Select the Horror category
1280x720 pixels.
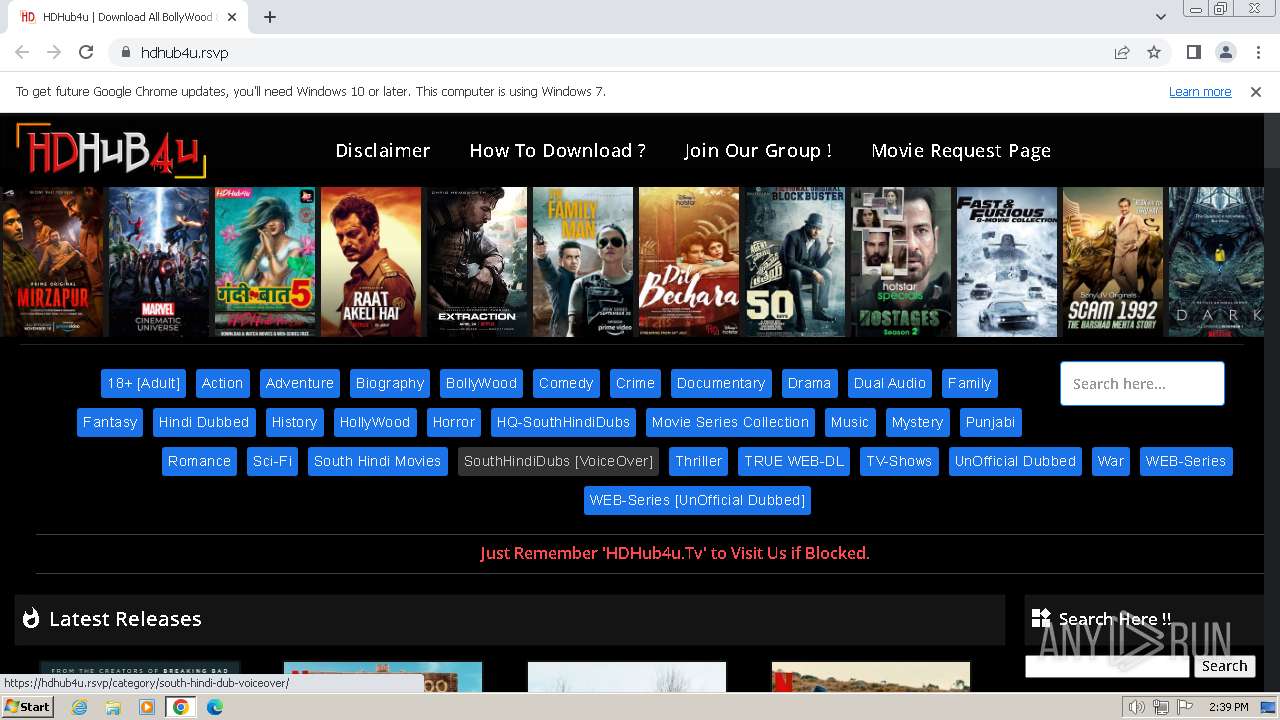(454, 422)
